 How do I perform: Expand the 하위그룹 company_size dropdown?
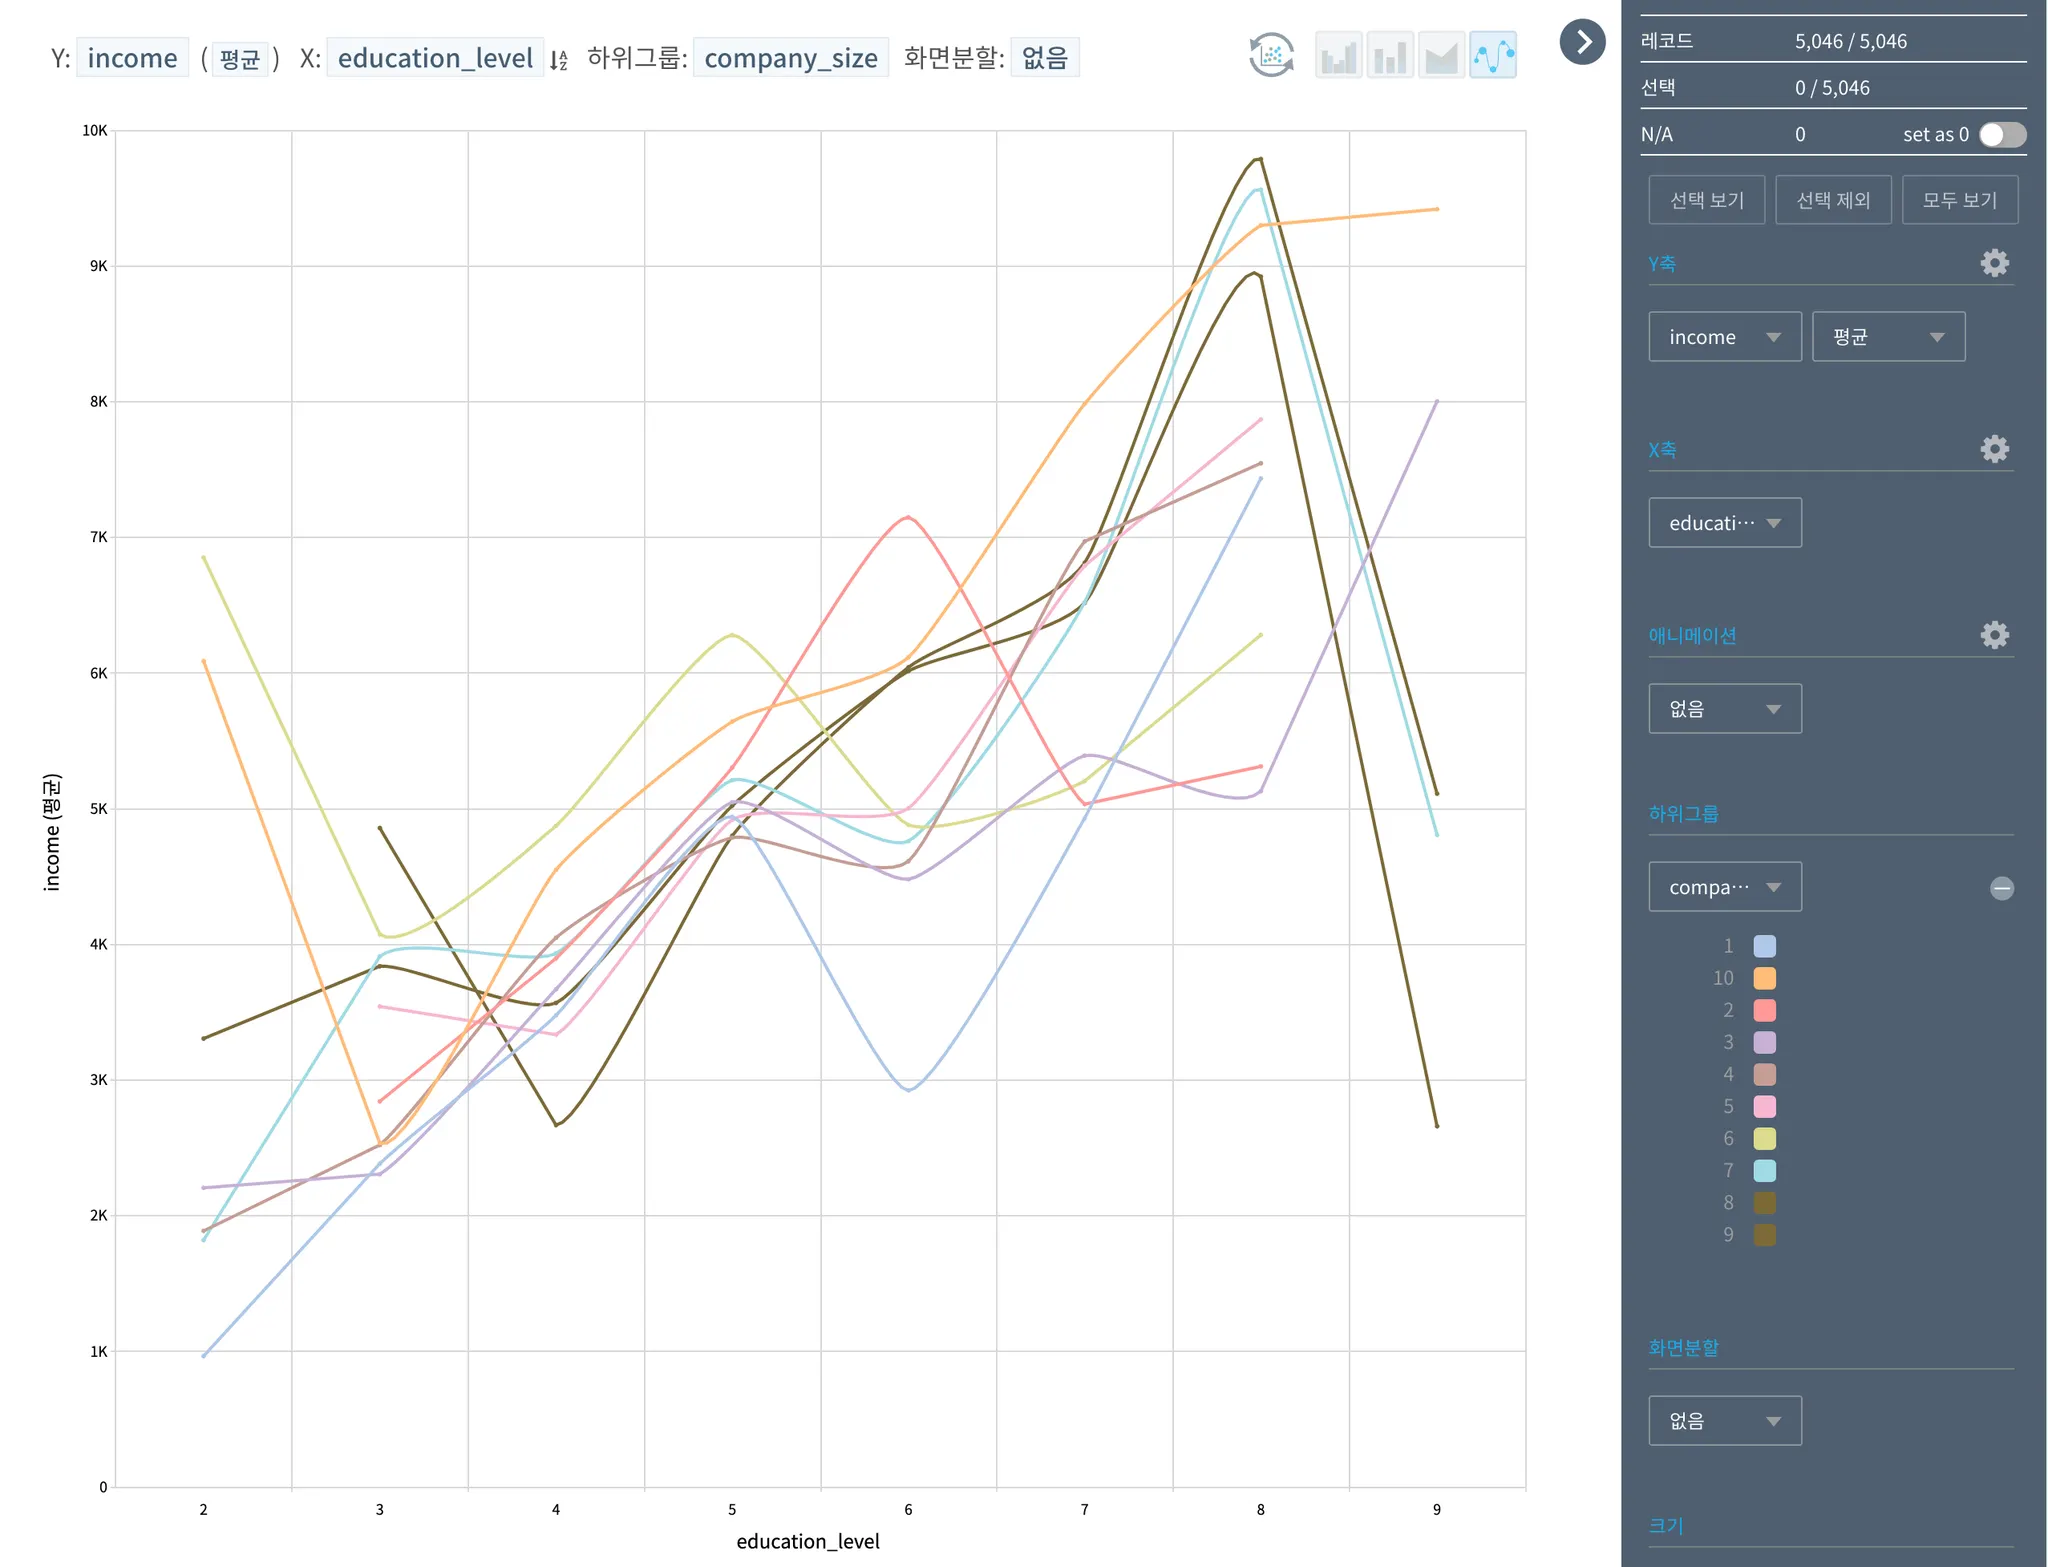1724,887
